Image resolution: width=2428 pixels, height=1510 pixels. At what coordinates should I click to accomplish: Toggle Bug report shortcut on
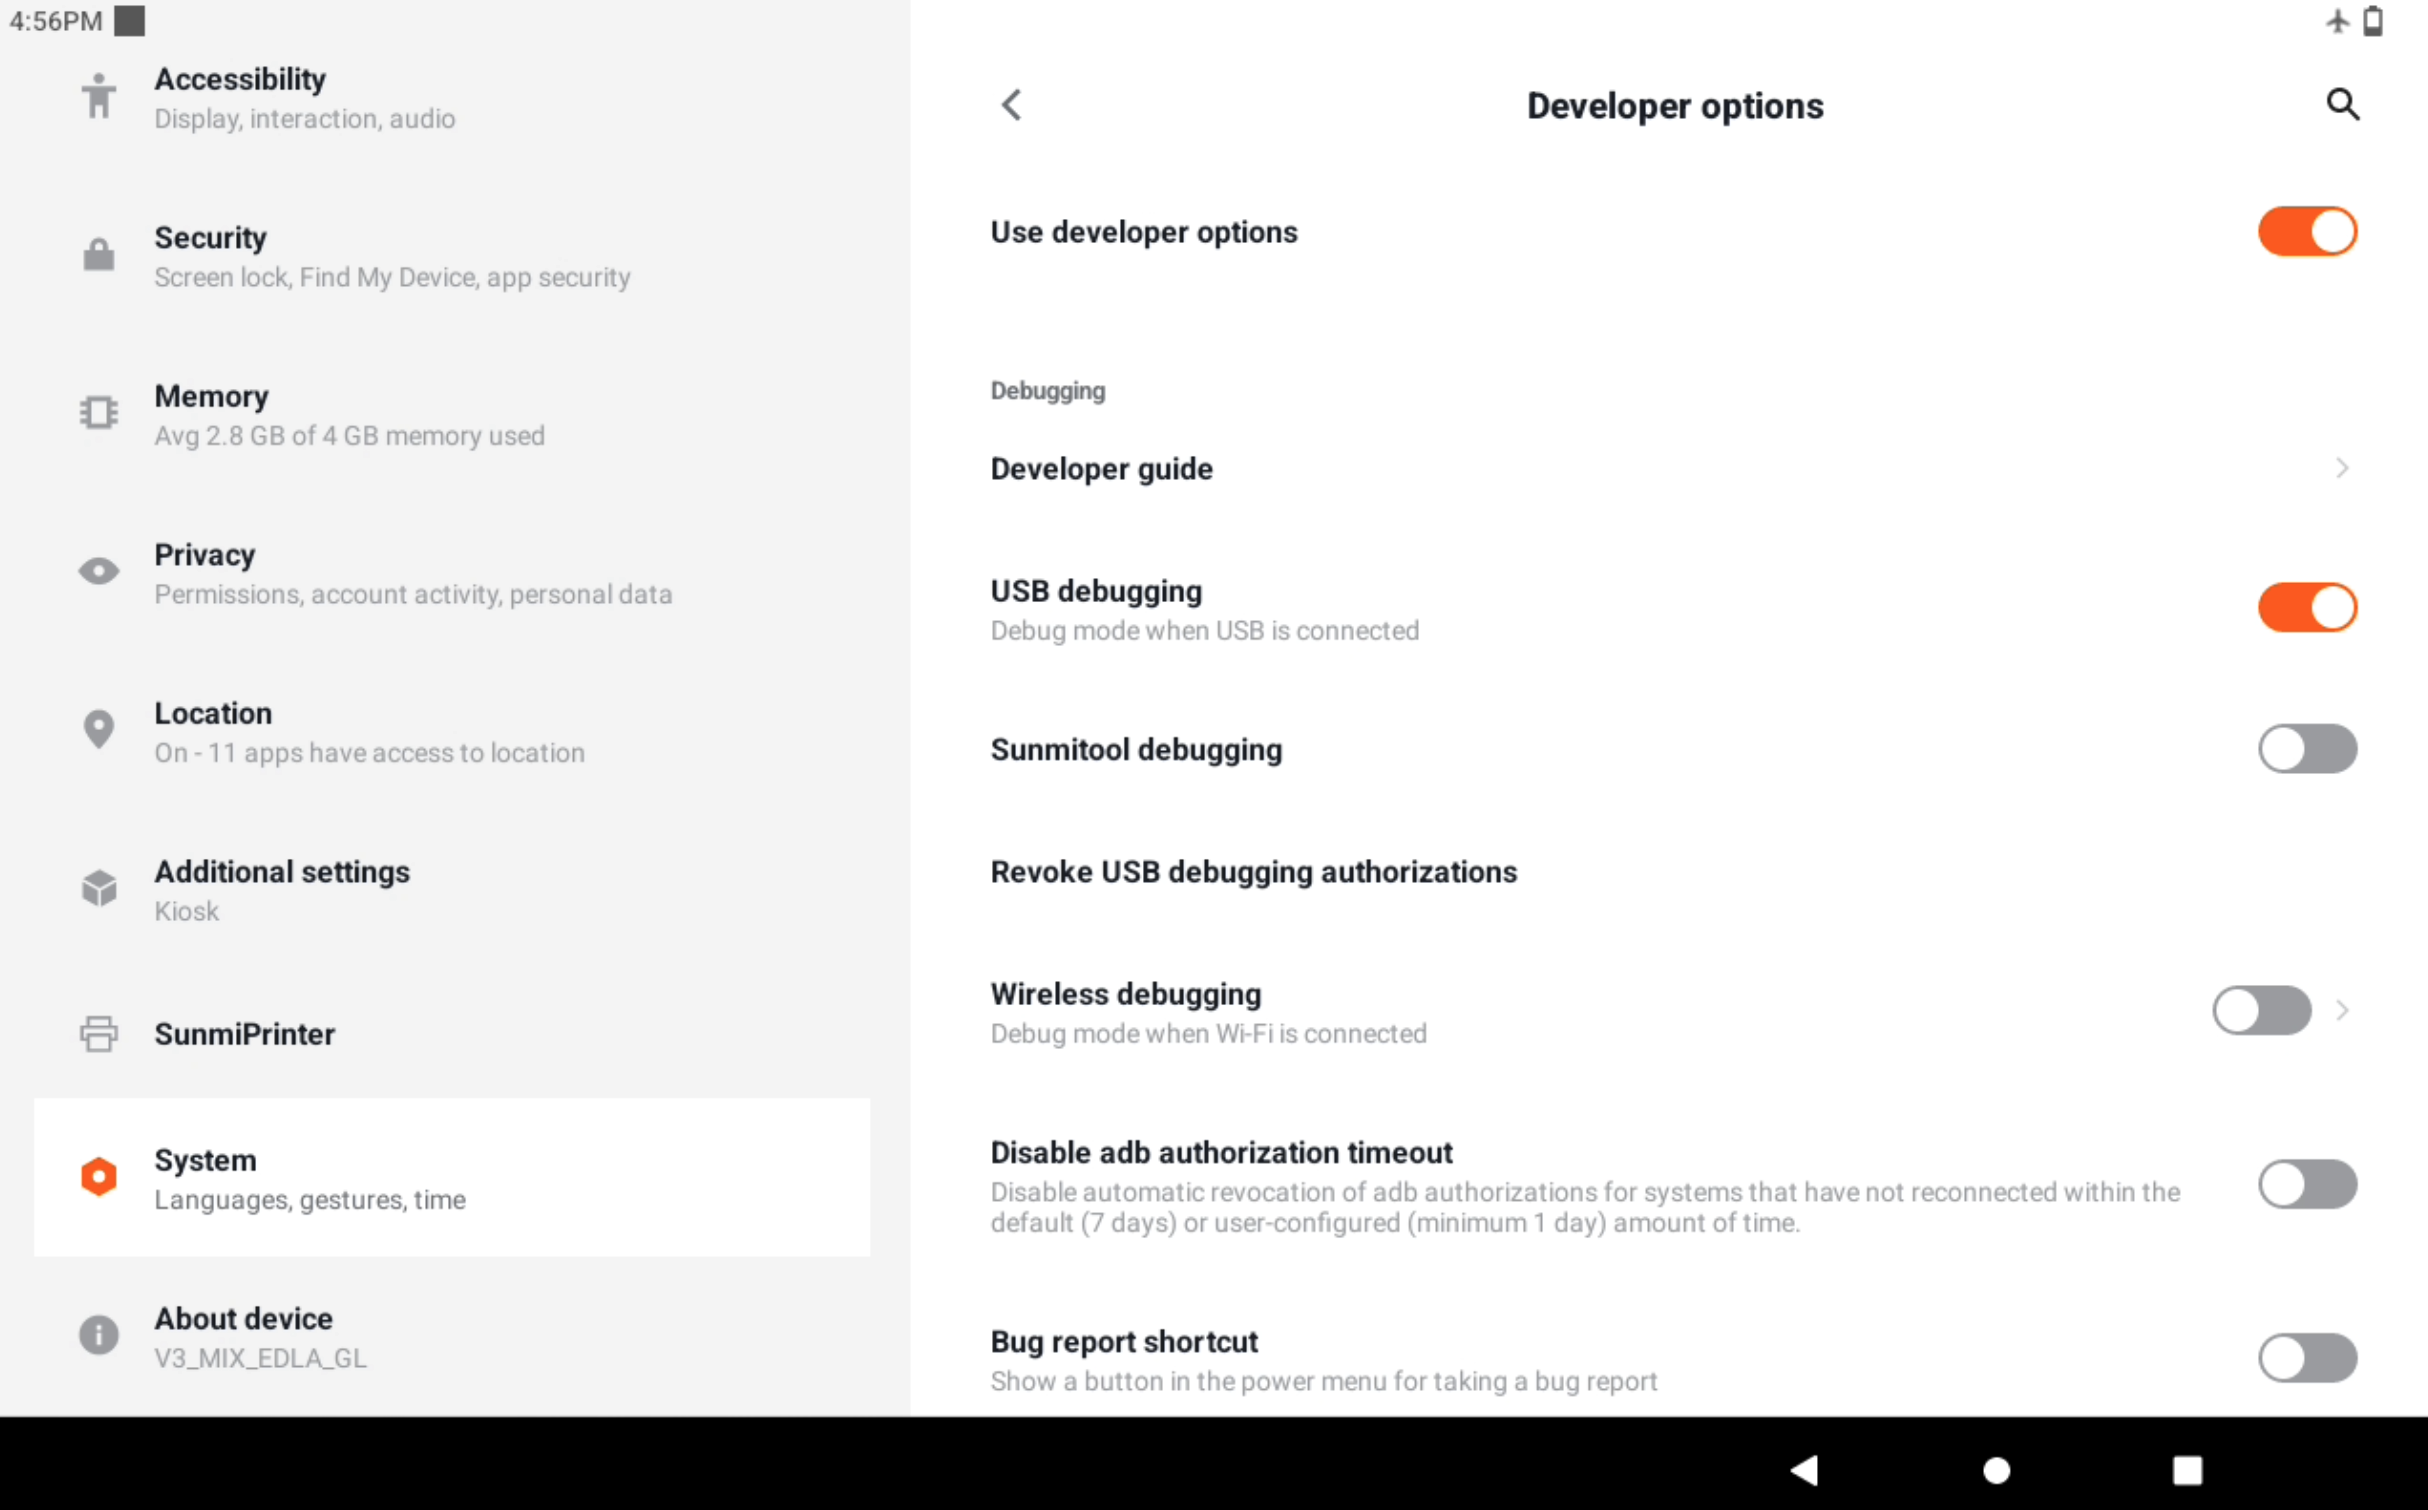(x=2306, y=1358)
